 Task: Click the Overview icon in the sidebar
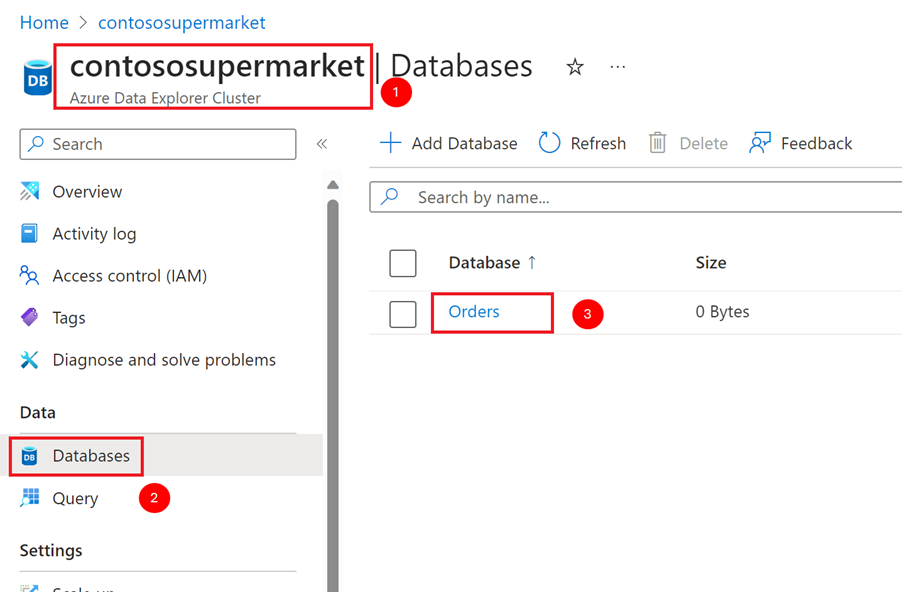pyautogui.click(x=29, y=191)
